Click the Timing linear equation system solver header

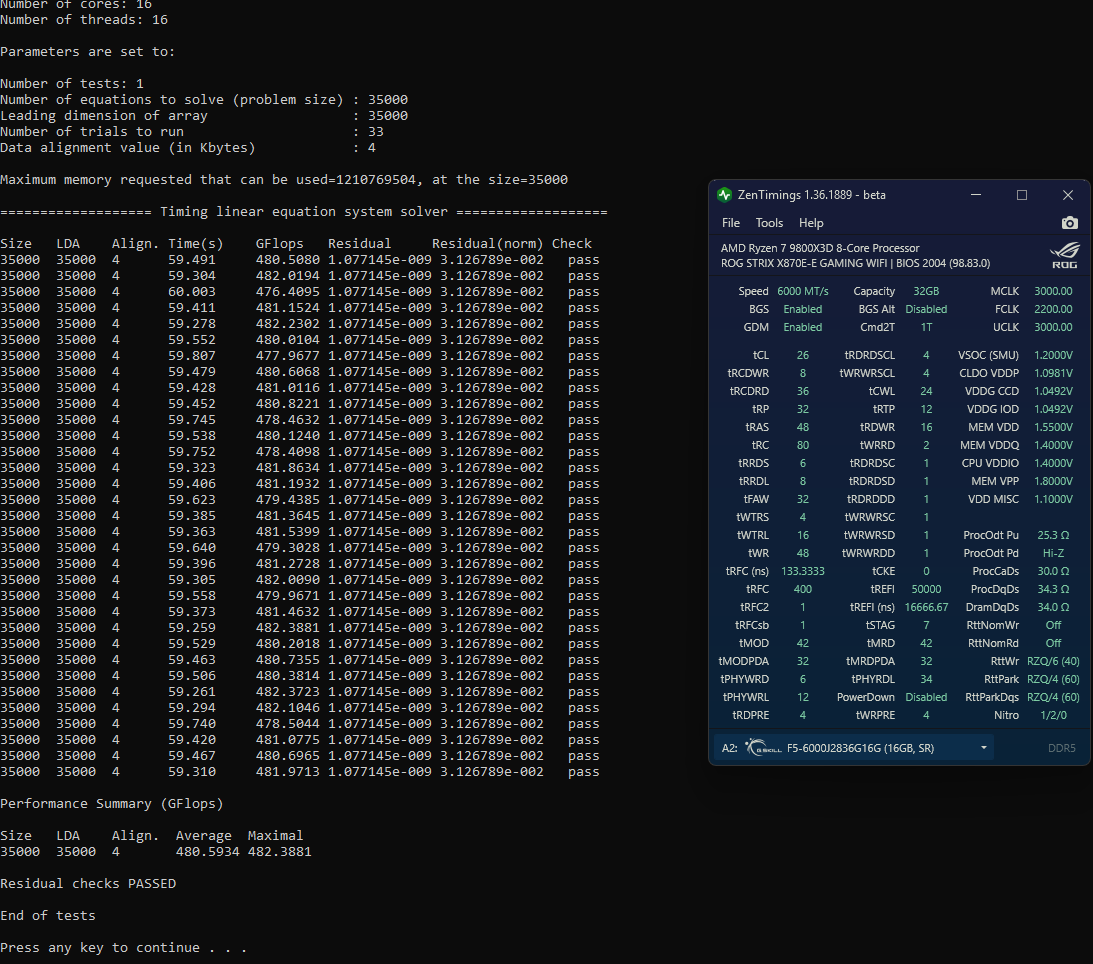[x=303, y=212]
